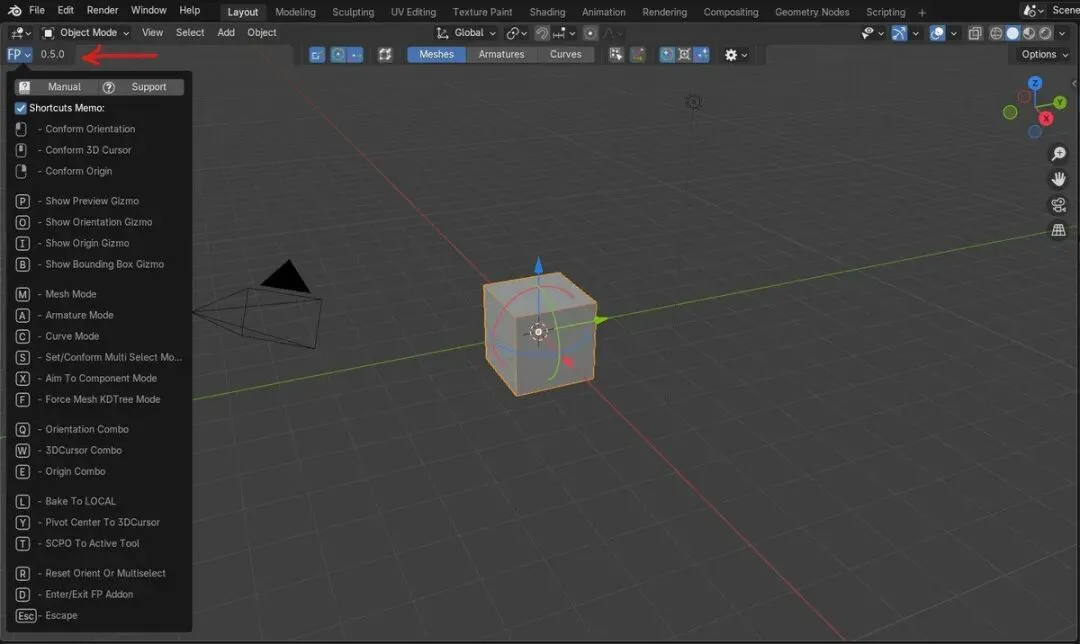Click the Bake To LOCAL shortcut row
The width and height of the screenshot is (1080, 644).
[x=65, y=501]
